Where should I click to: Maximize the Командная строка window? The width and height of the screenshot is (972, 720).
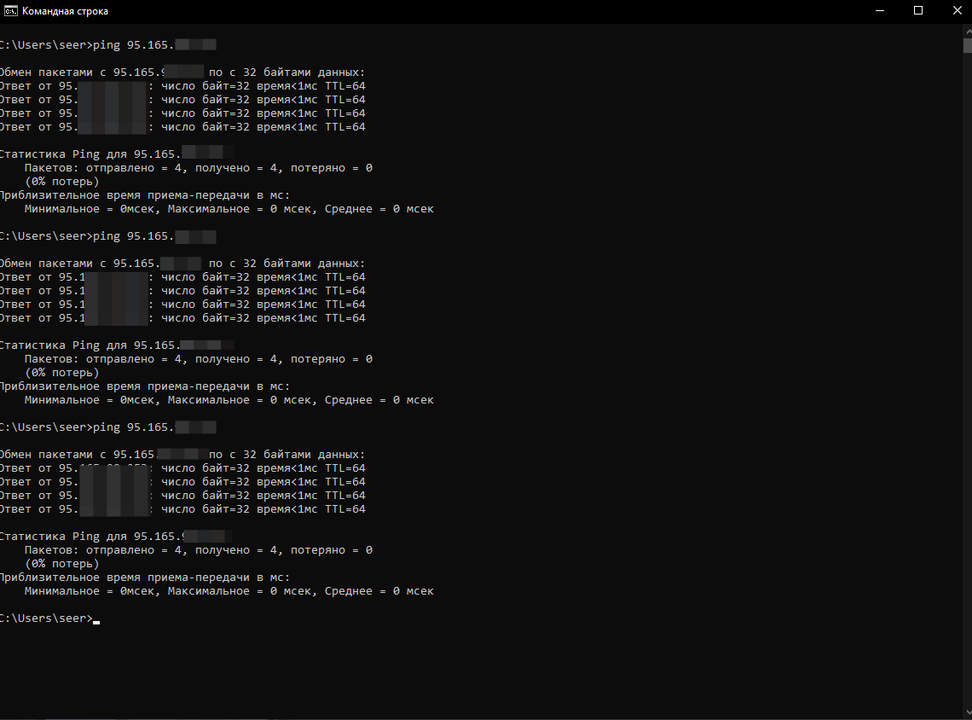918,11
